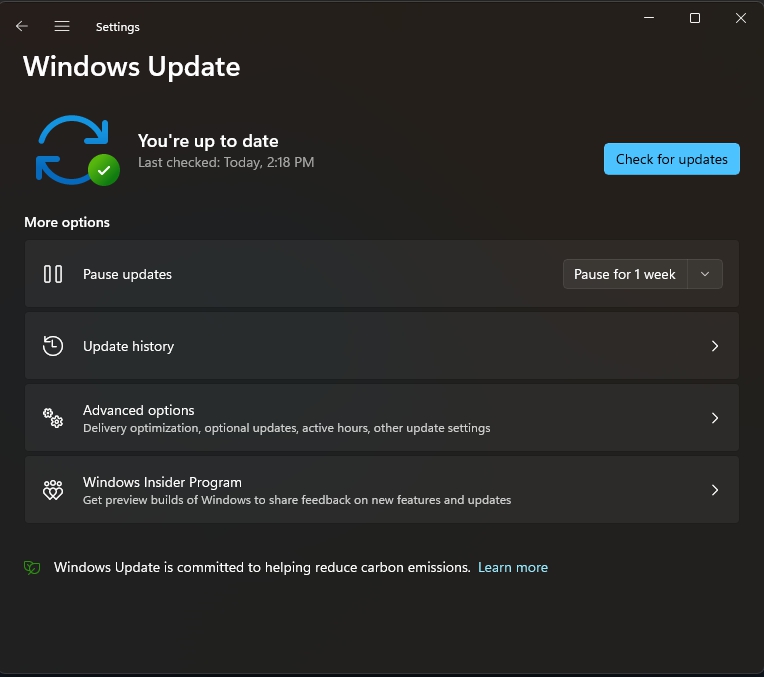
Task: Go back using the back arrow
Action: pyautogui.click(x=22, y=26)
